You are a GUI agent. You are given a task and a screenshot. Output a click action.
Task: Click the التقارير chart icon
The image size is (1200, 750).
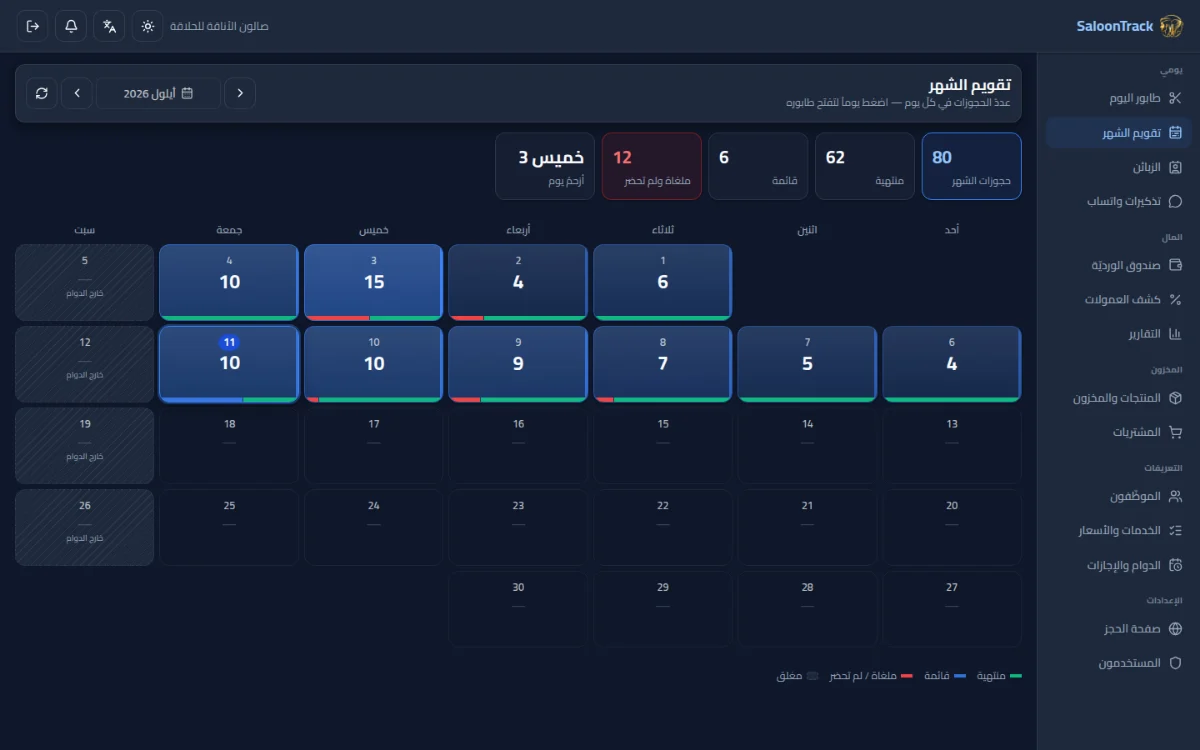[x=1175, y=333]
